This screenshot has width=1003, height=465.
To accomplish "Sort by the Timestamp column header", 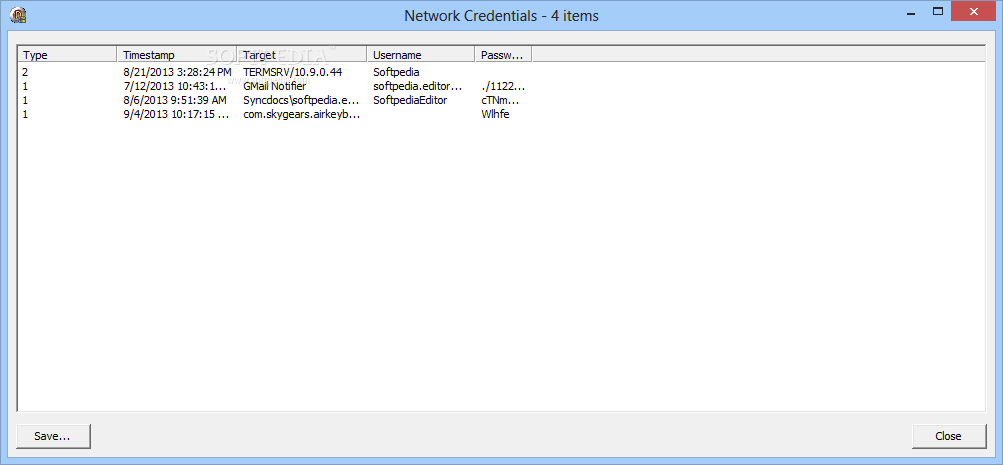I will coord(177,55).
